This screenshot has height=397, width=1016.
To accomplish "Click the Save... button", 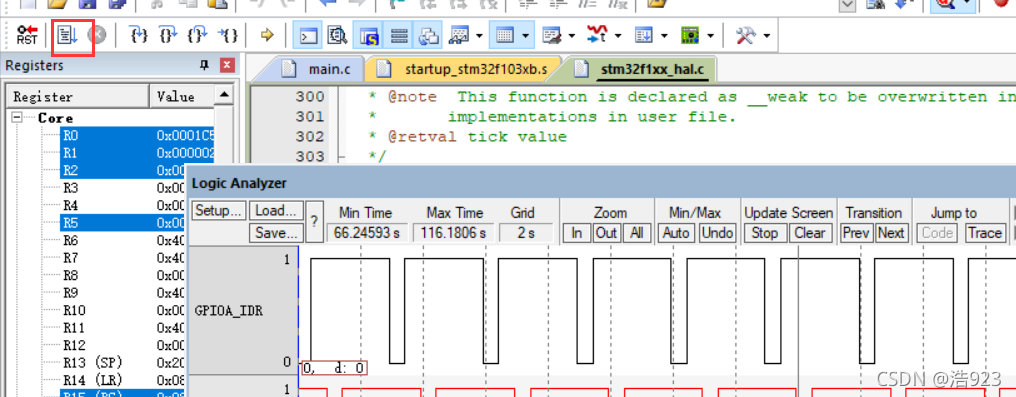I will 276,233.
